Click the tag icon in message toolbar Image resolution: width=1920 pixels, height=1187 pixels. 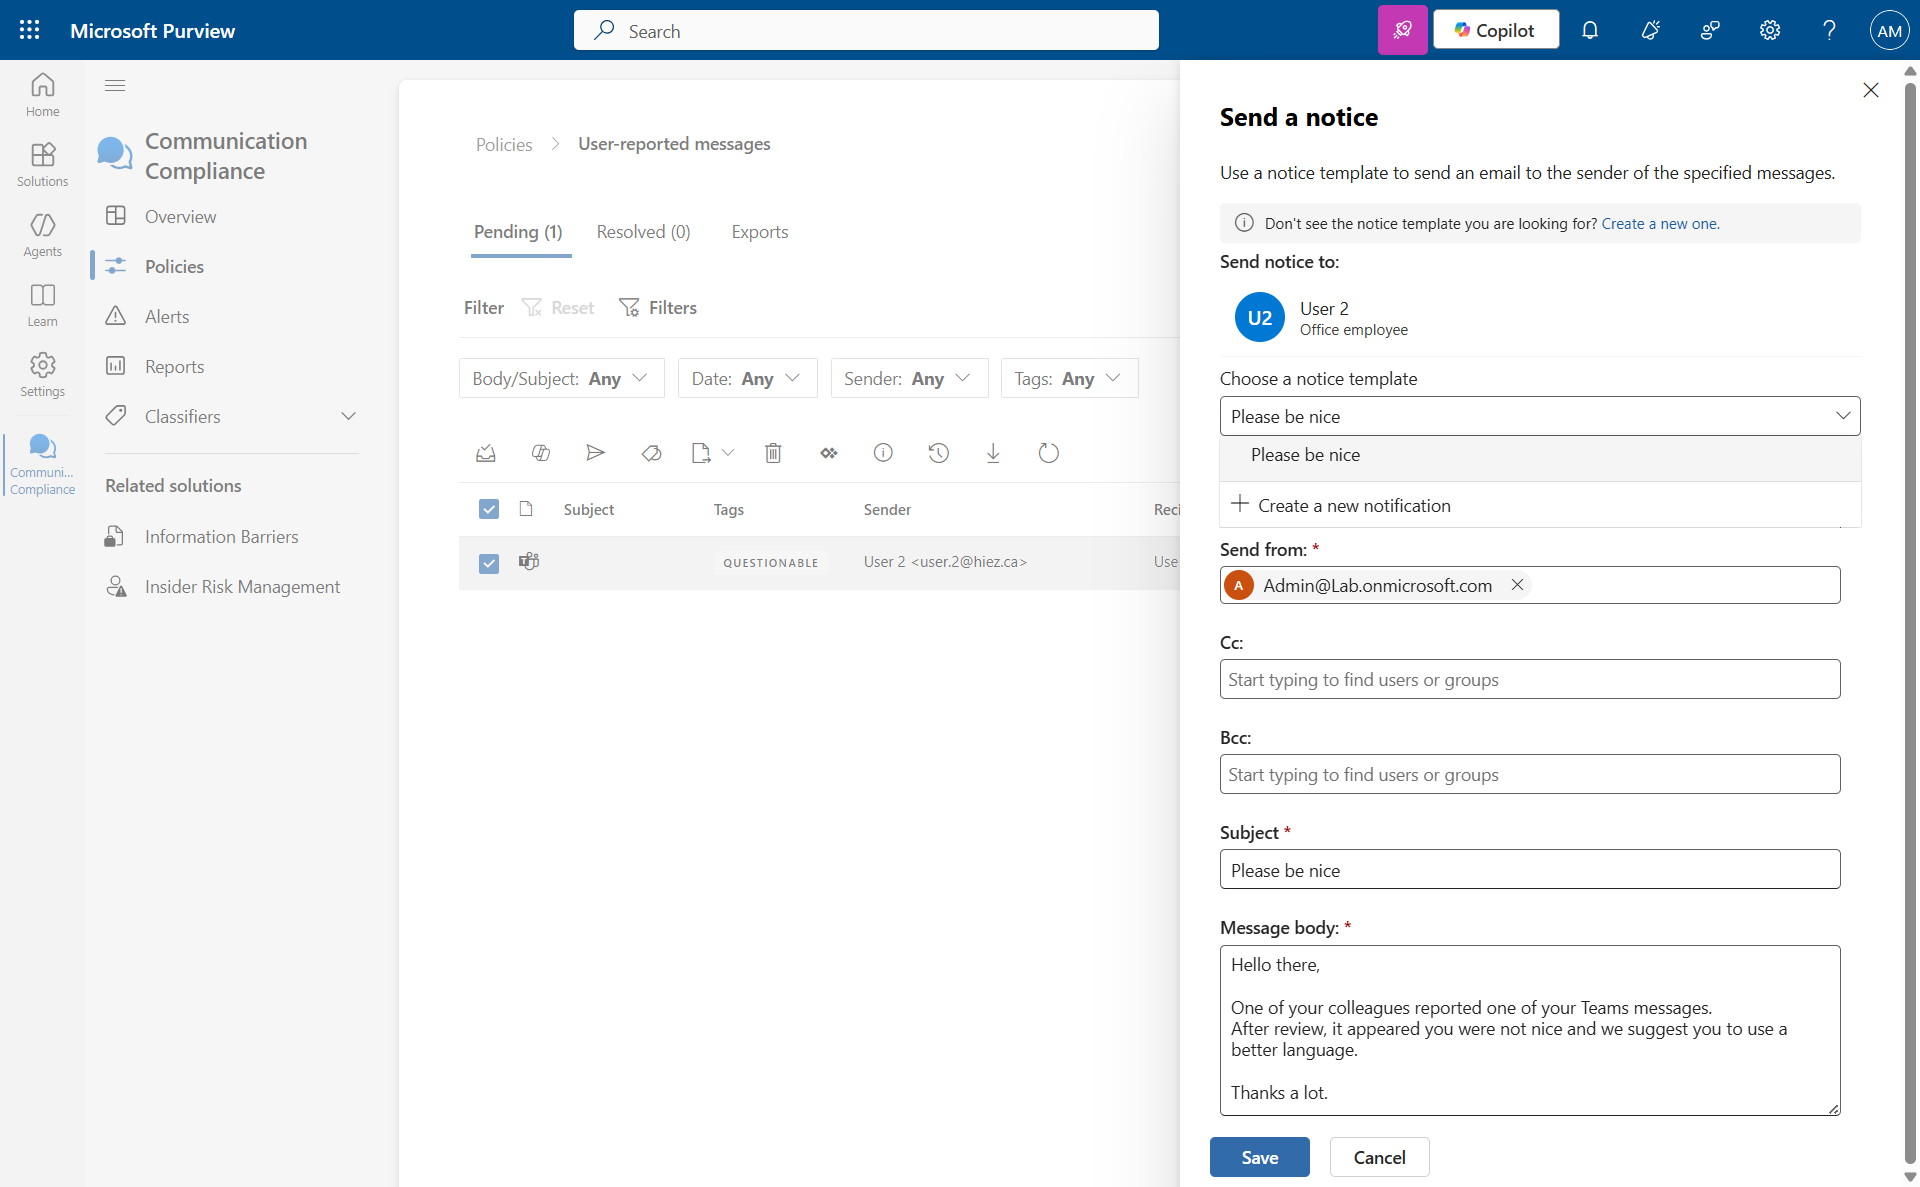tap(651, 453)
